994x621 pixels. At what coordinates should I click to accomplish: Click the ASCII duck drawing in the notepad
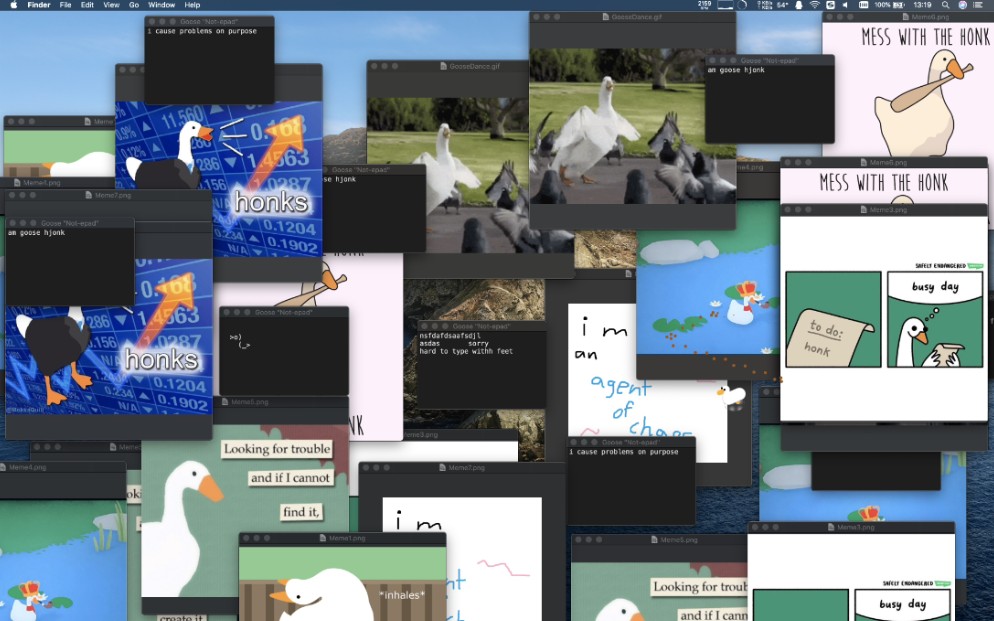click(x=240, y=342)
